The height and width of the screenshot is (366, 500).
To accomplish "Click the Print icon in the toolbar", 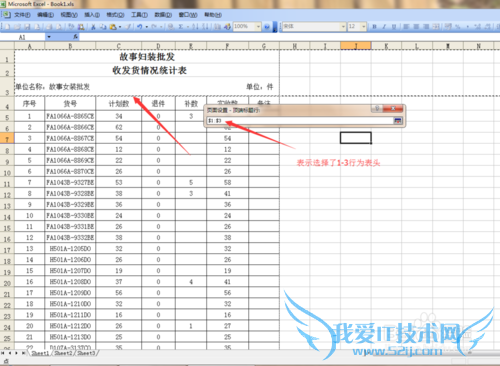I will [49, 27].
